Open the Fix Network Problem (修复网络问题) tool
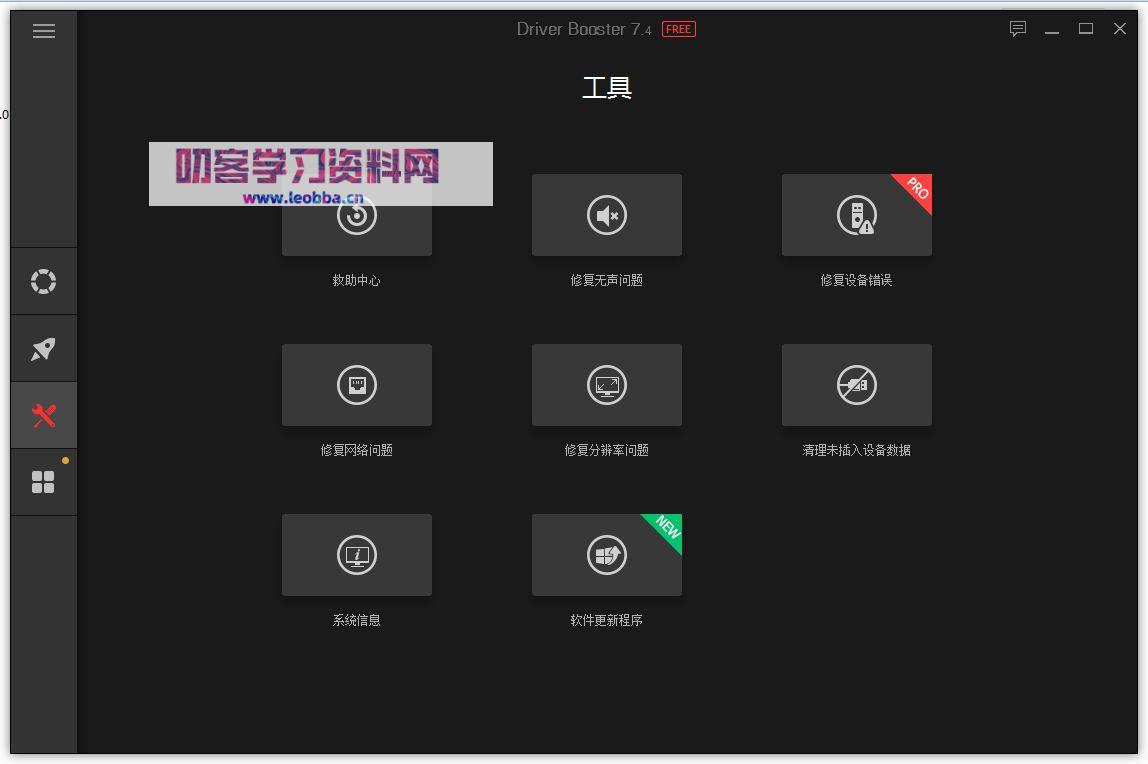1148x764 pixels. coord(357,385)
